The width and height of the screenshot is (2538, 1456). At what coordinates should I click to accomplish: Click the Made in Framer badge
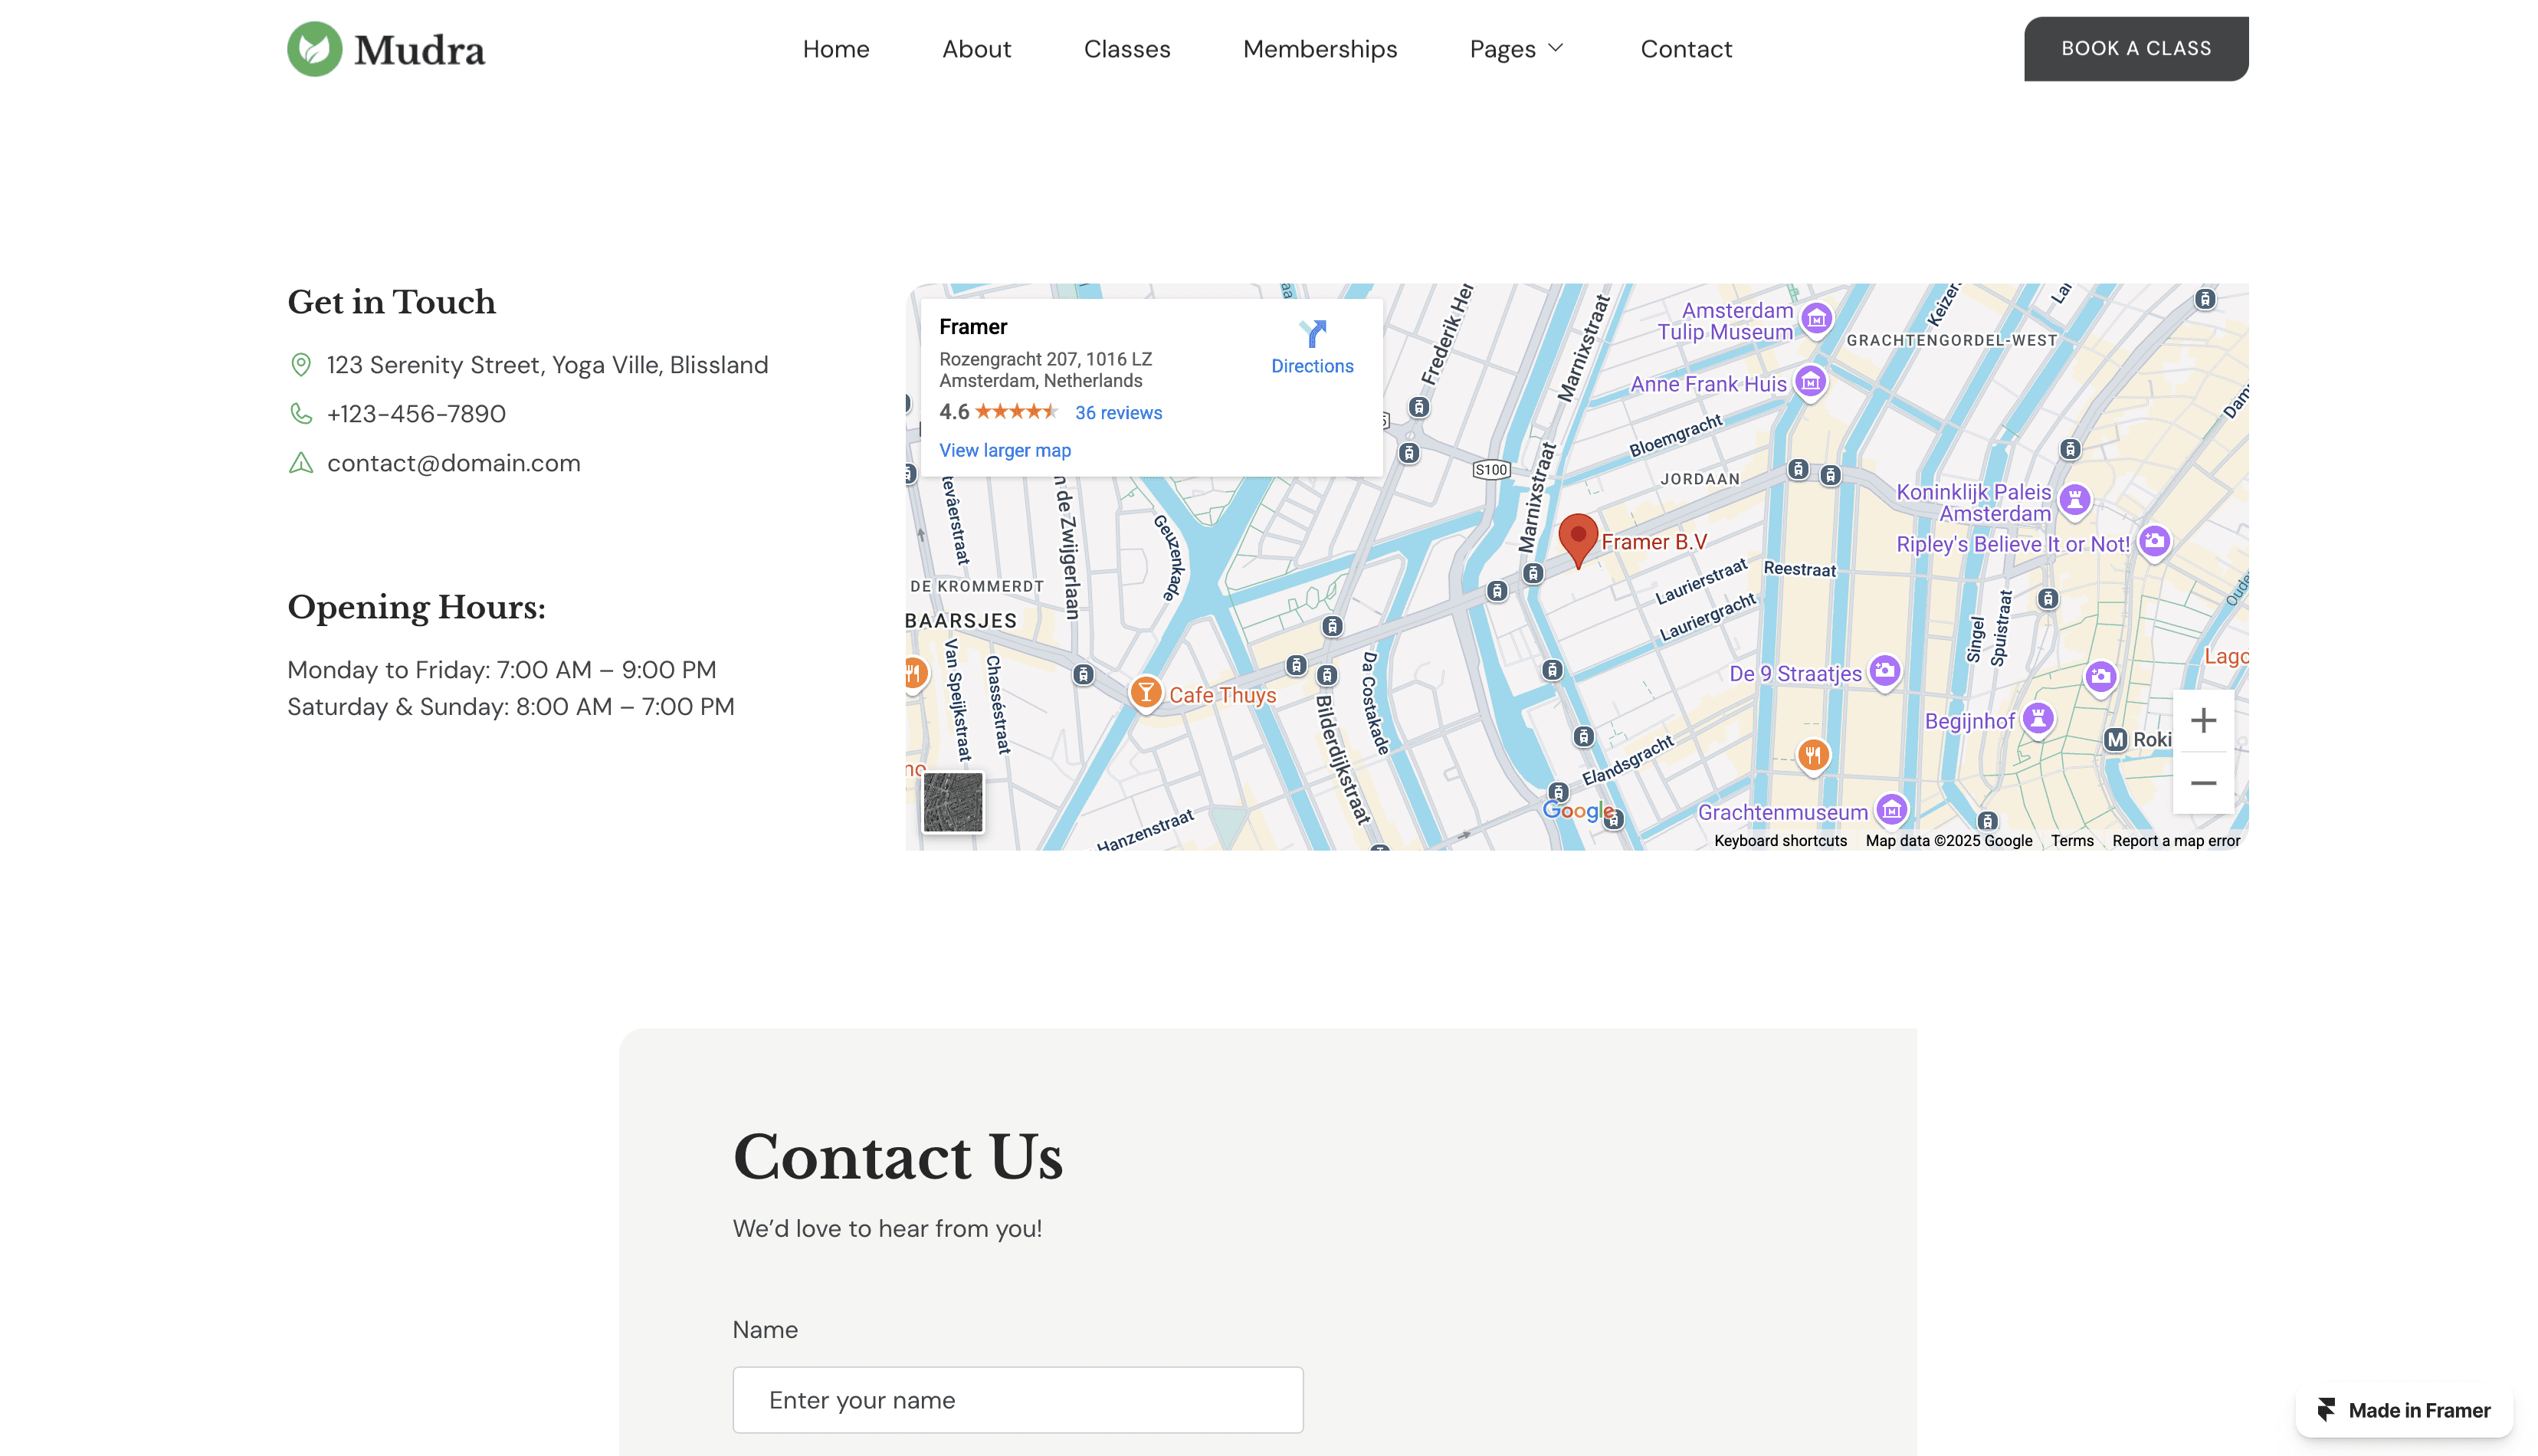pos(2403,1410)
